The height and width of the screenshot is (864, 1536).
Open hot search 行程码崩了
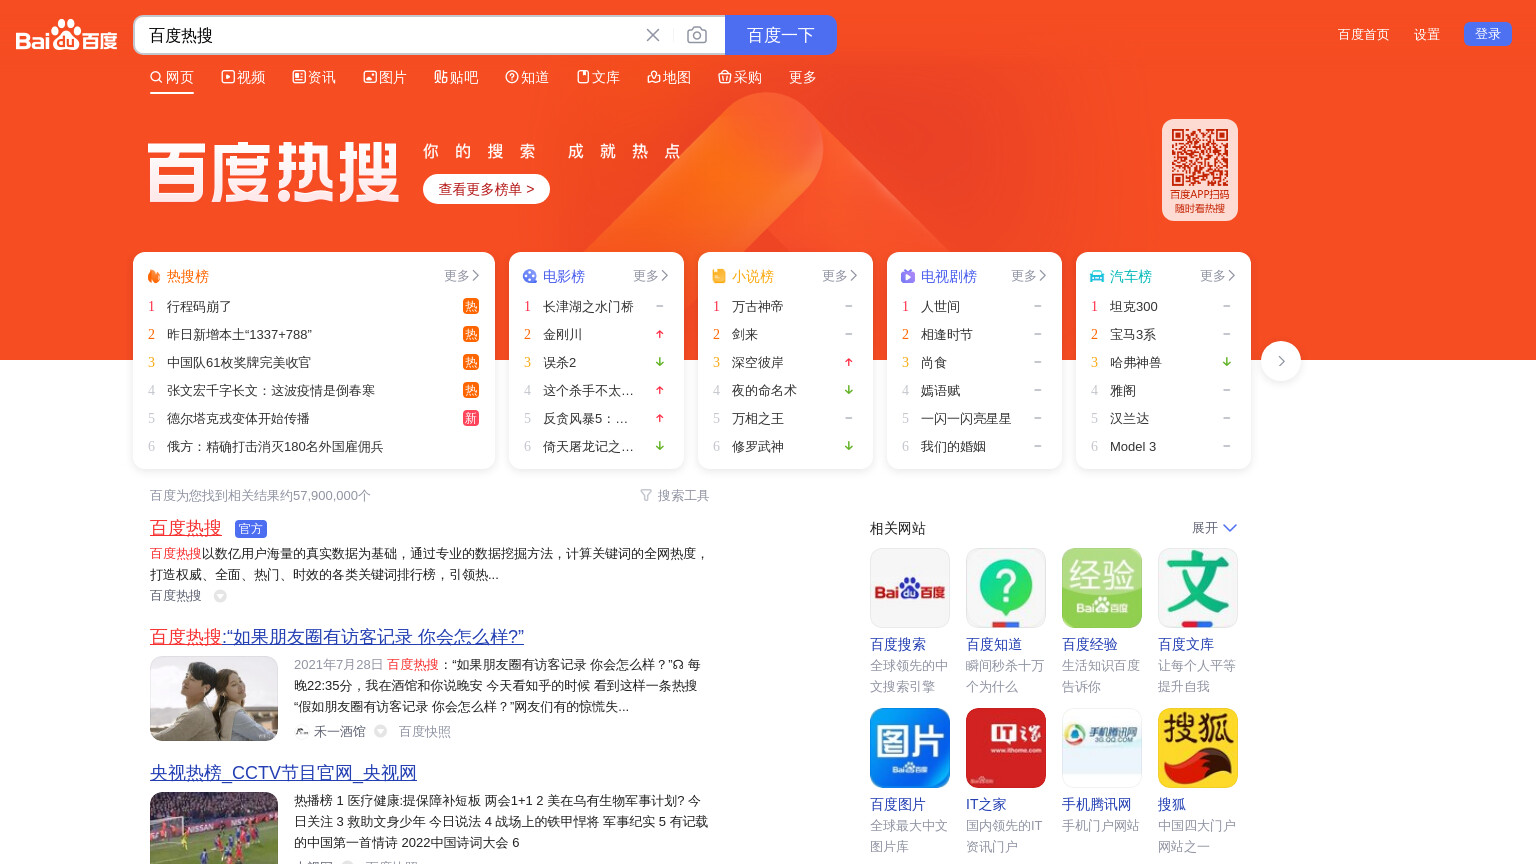pyautogui.click(x=199, y=306)
